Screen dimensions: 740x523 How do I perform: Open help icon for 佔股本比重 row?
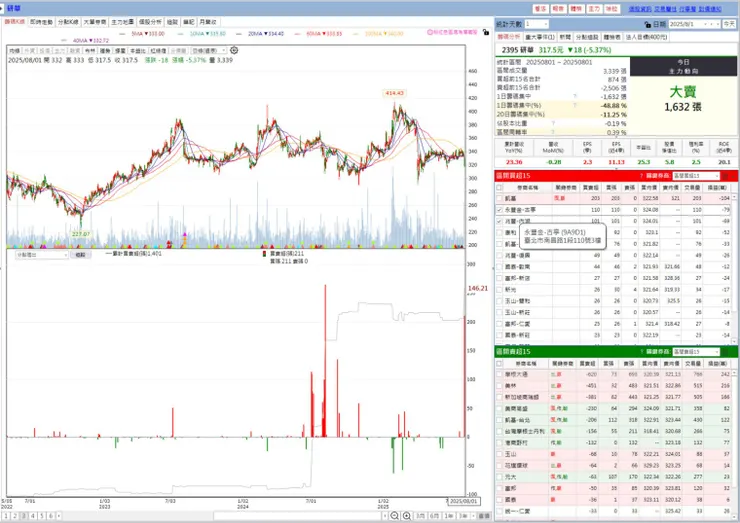tap(553, 123)
